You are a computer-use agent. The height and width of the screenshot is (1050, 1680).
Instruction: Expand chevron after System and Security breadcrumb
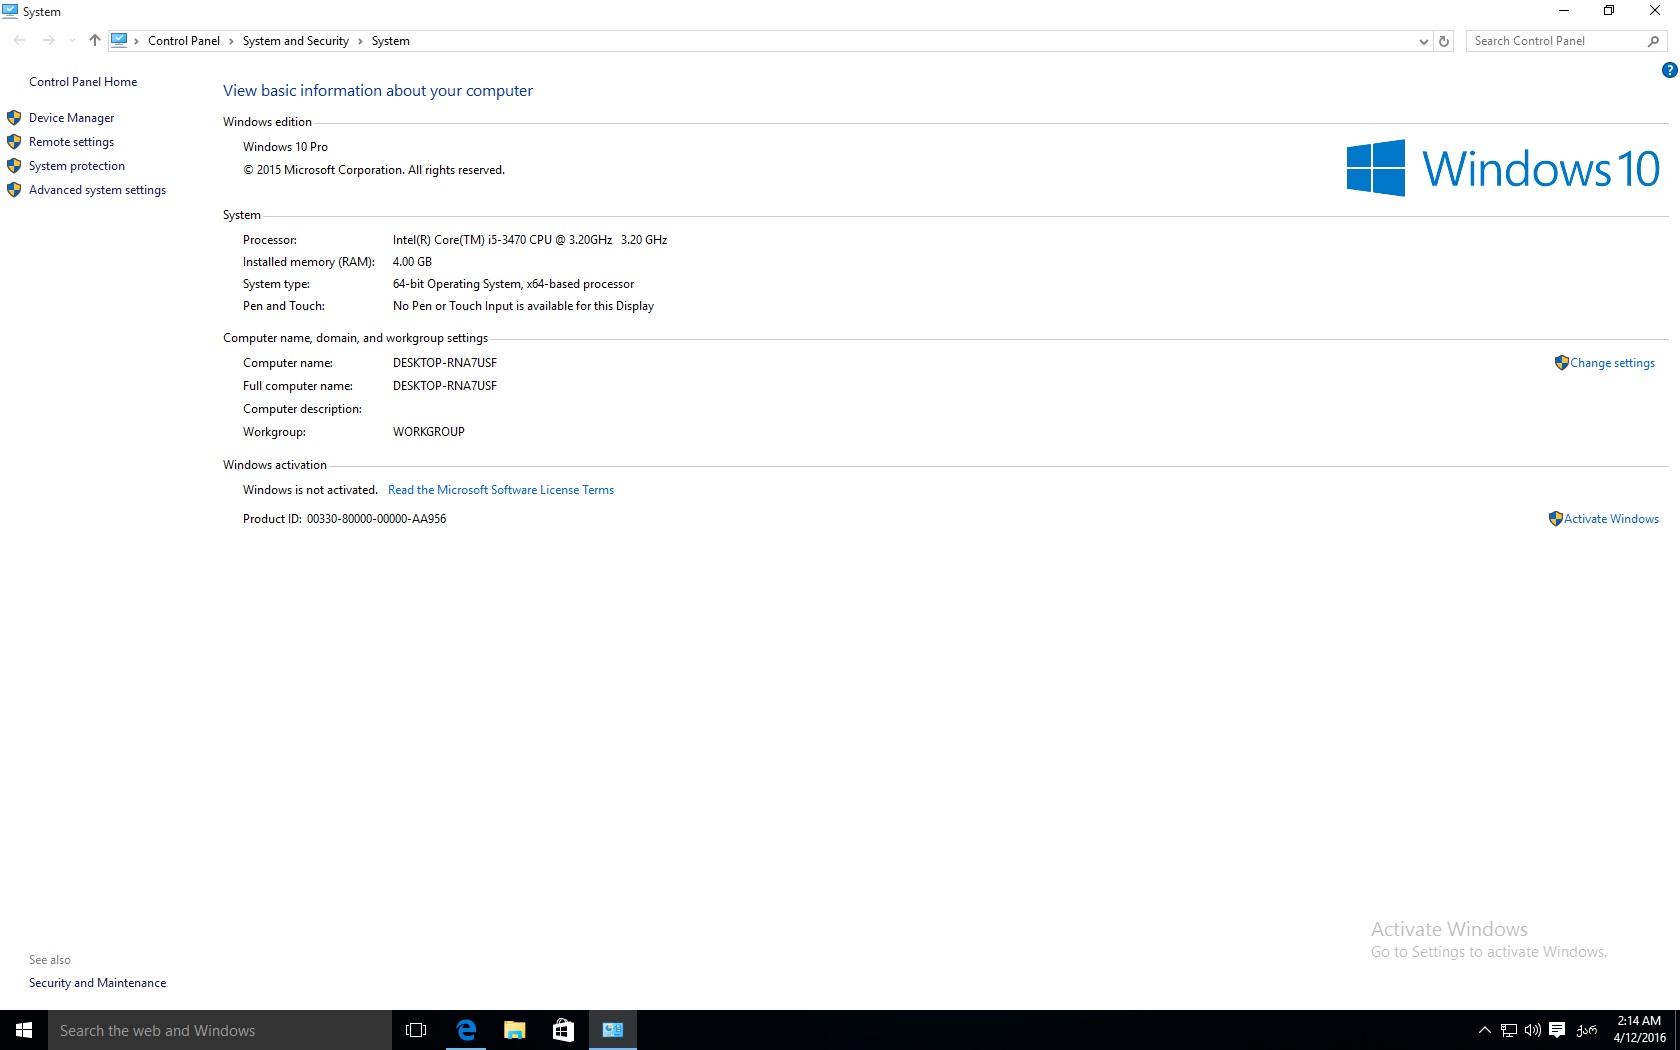click(360, 41)
